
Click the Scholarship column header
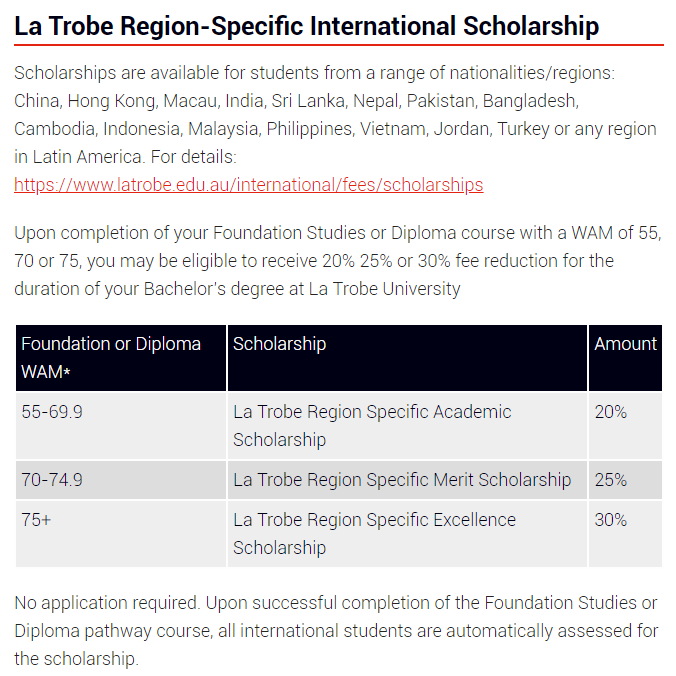coord(407,358)
